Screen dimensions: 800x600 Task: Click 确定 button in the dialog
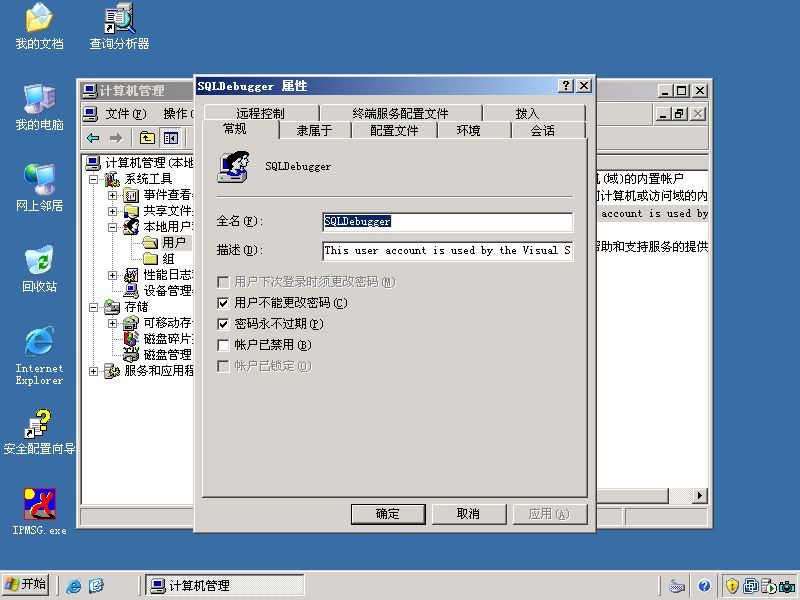click(x=388, y=514)
